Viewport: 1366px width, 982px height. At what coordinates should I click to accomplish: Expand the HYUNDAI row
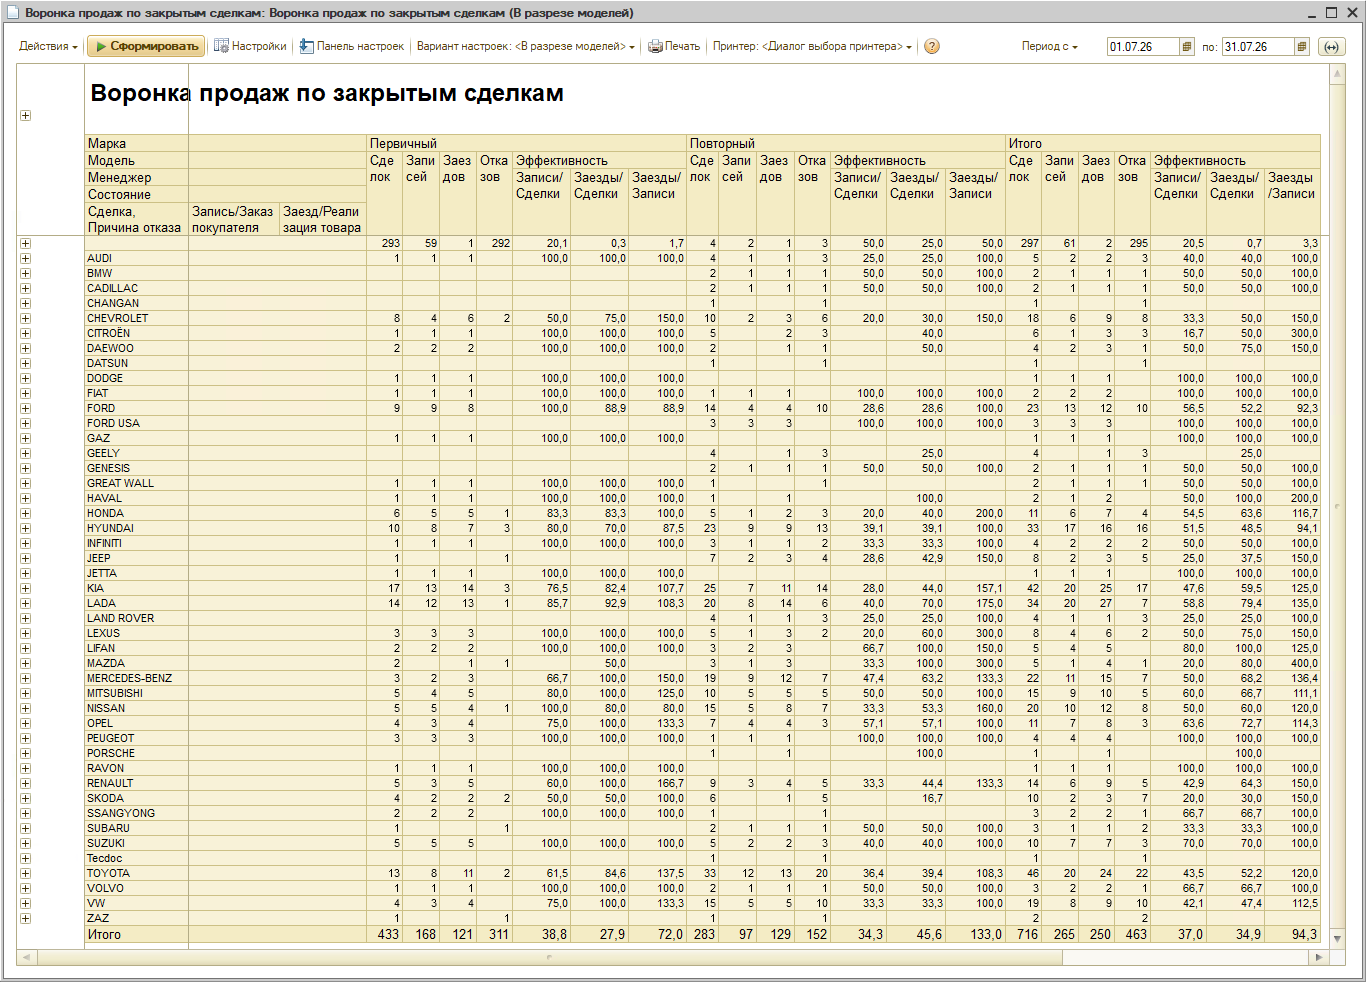tap(25, 528)
